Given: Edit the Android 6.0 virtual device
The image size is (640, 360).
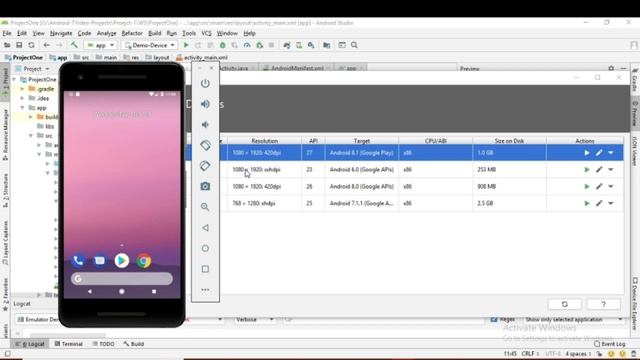Looking at the screenshot, I should click(599, 169).
